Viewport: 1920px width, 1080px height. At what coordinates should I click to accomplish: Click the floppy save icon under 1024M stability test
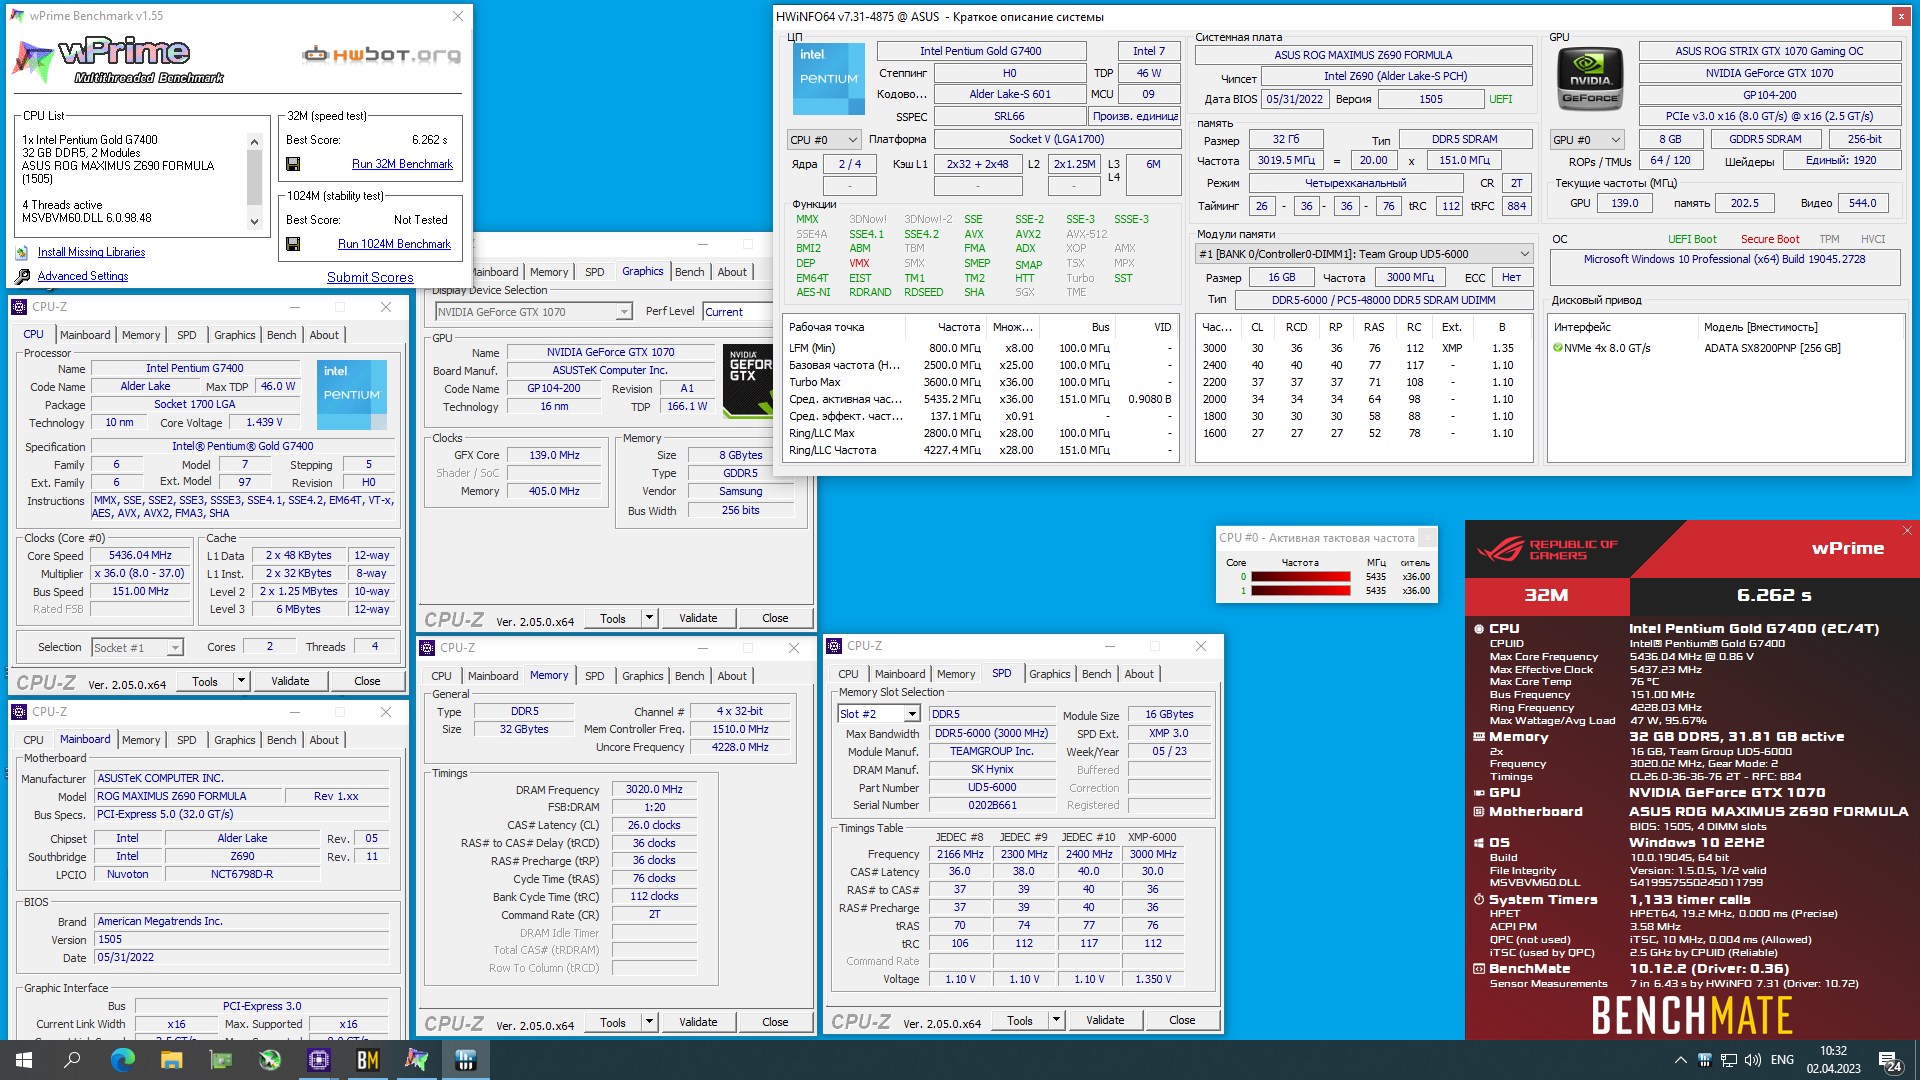point(293,244)
